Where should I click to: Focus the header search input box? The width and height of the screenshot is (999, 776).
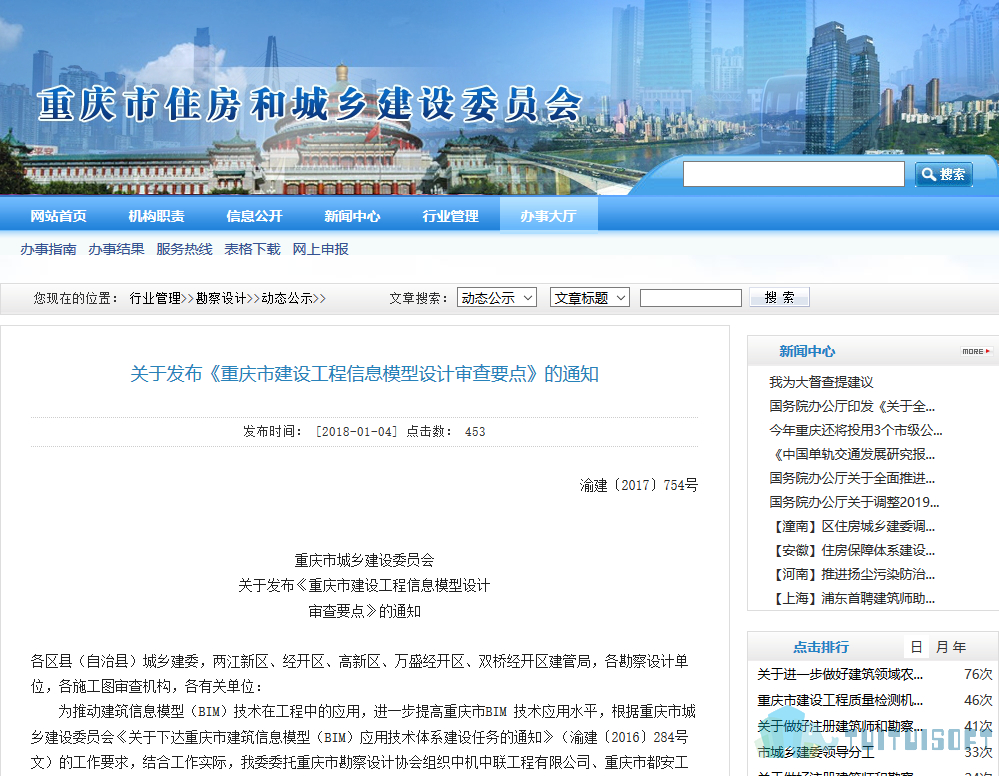(x=793, y=174)
